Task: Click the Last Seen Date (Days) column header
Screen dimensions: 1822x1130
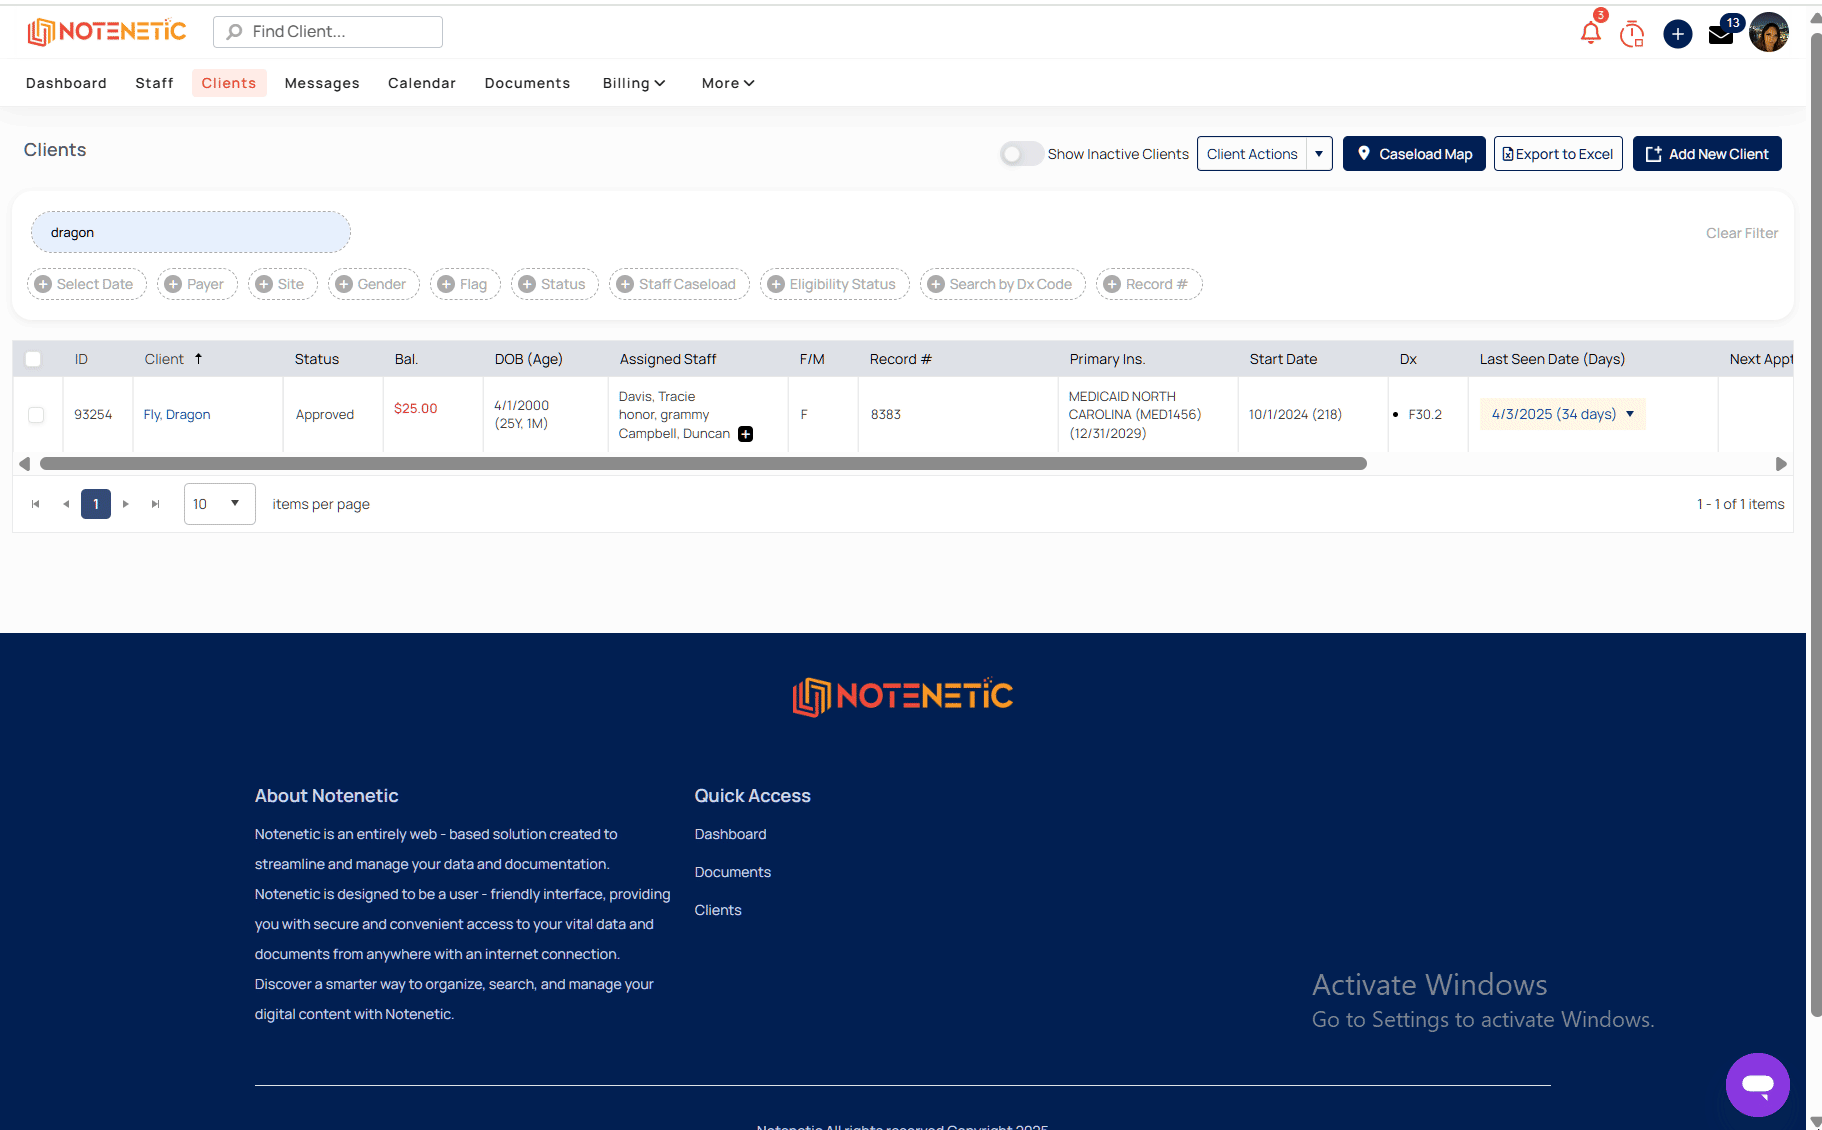Action: pos(1552,359)
